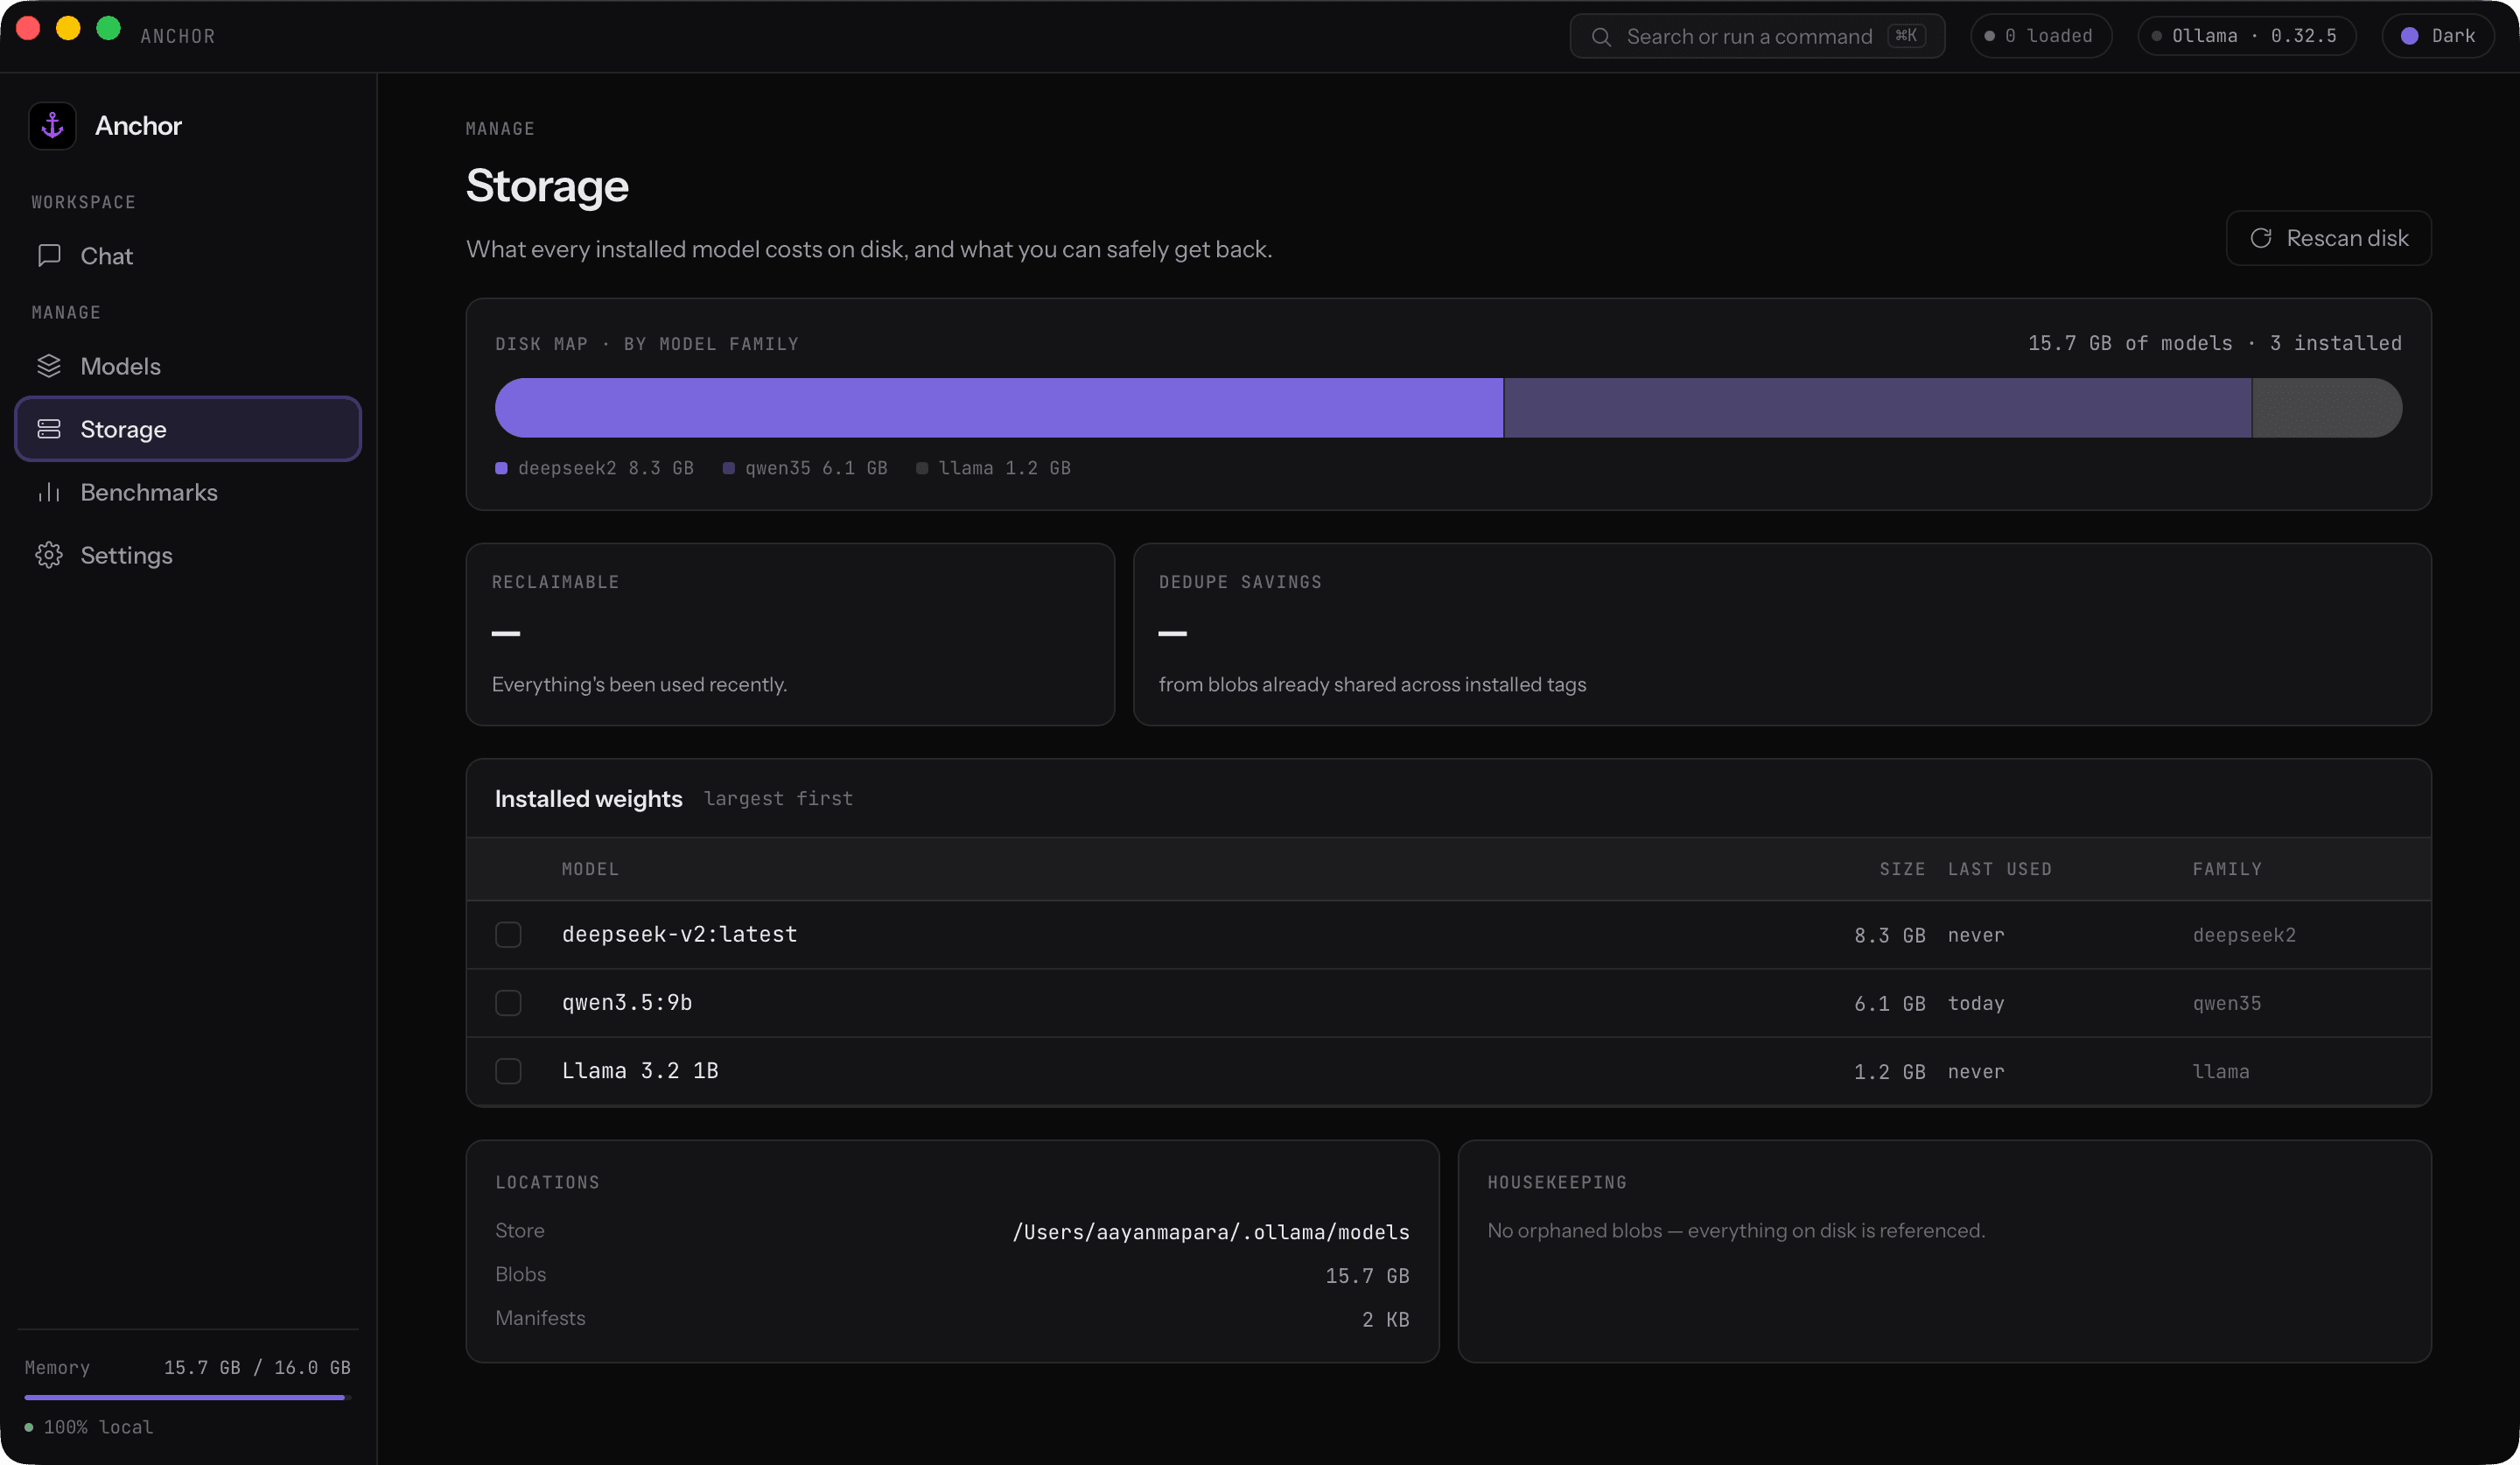
Task: Click '15.7 GB of models · 3 installed' text
Action: [2214, 343]
